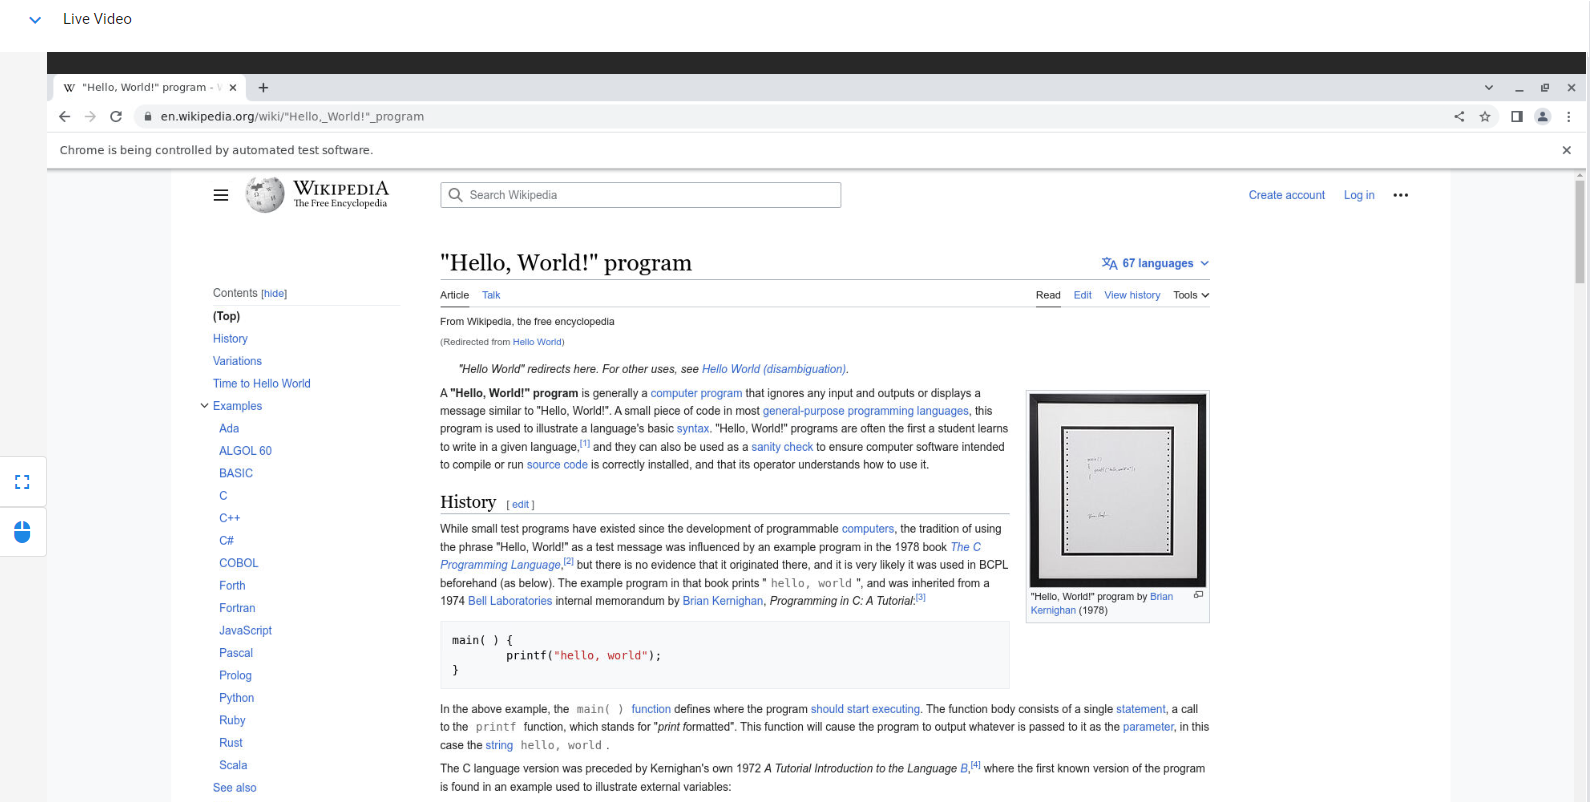Screen dimensions: 1590x802
Task: Open Wikipedia hamburger main menu
Action: (x=221, y=195)
